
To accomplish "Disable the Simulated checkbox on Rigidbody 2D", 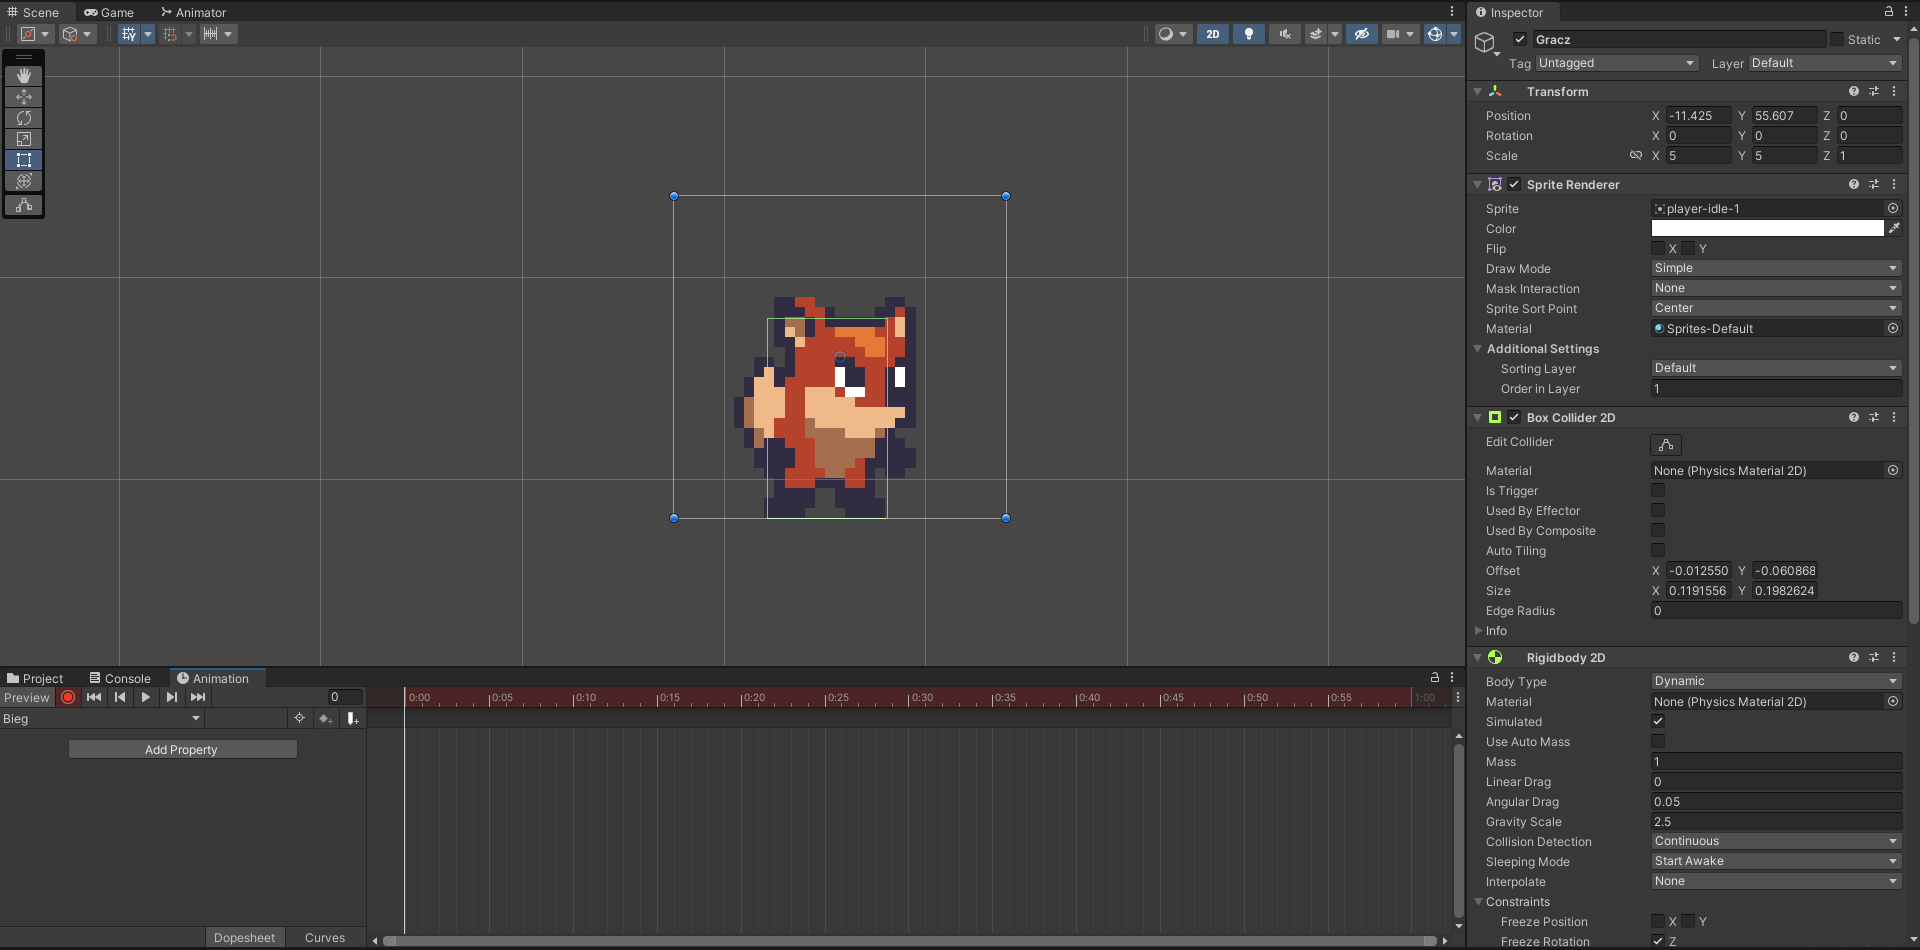I will click(1658, 721).
